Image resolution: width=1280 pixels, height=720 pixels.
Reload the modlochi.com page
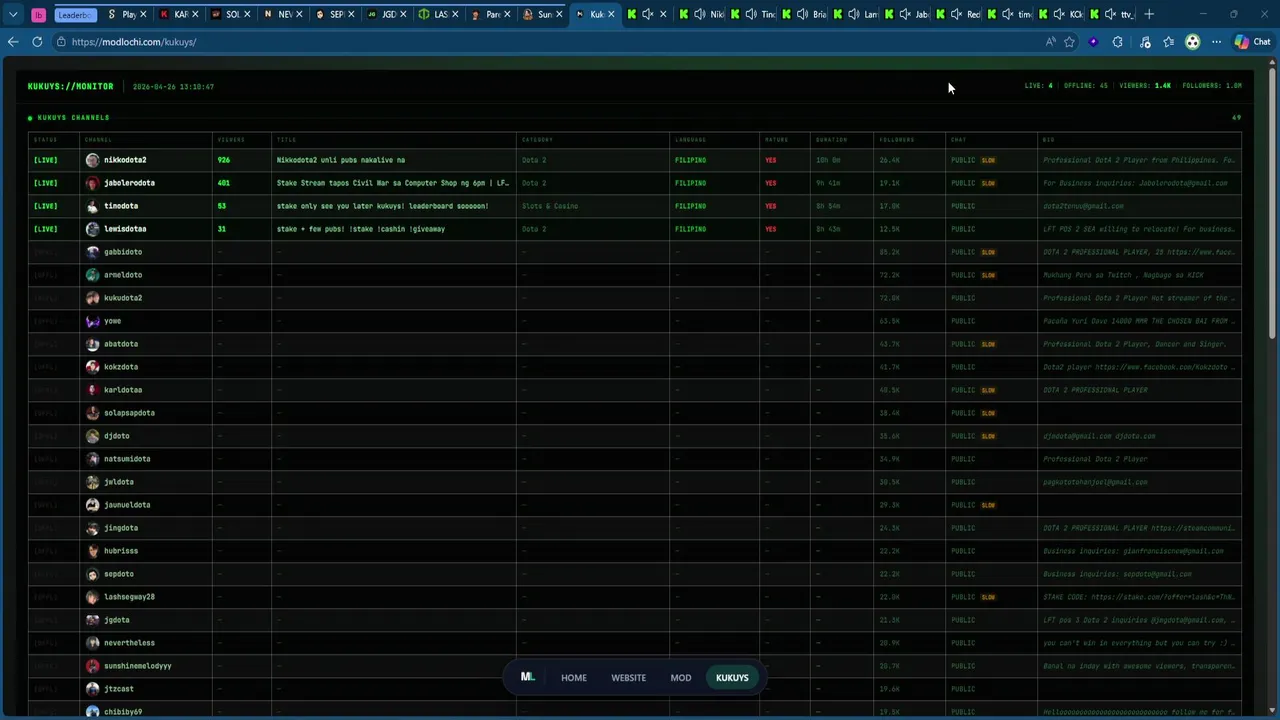37,42
